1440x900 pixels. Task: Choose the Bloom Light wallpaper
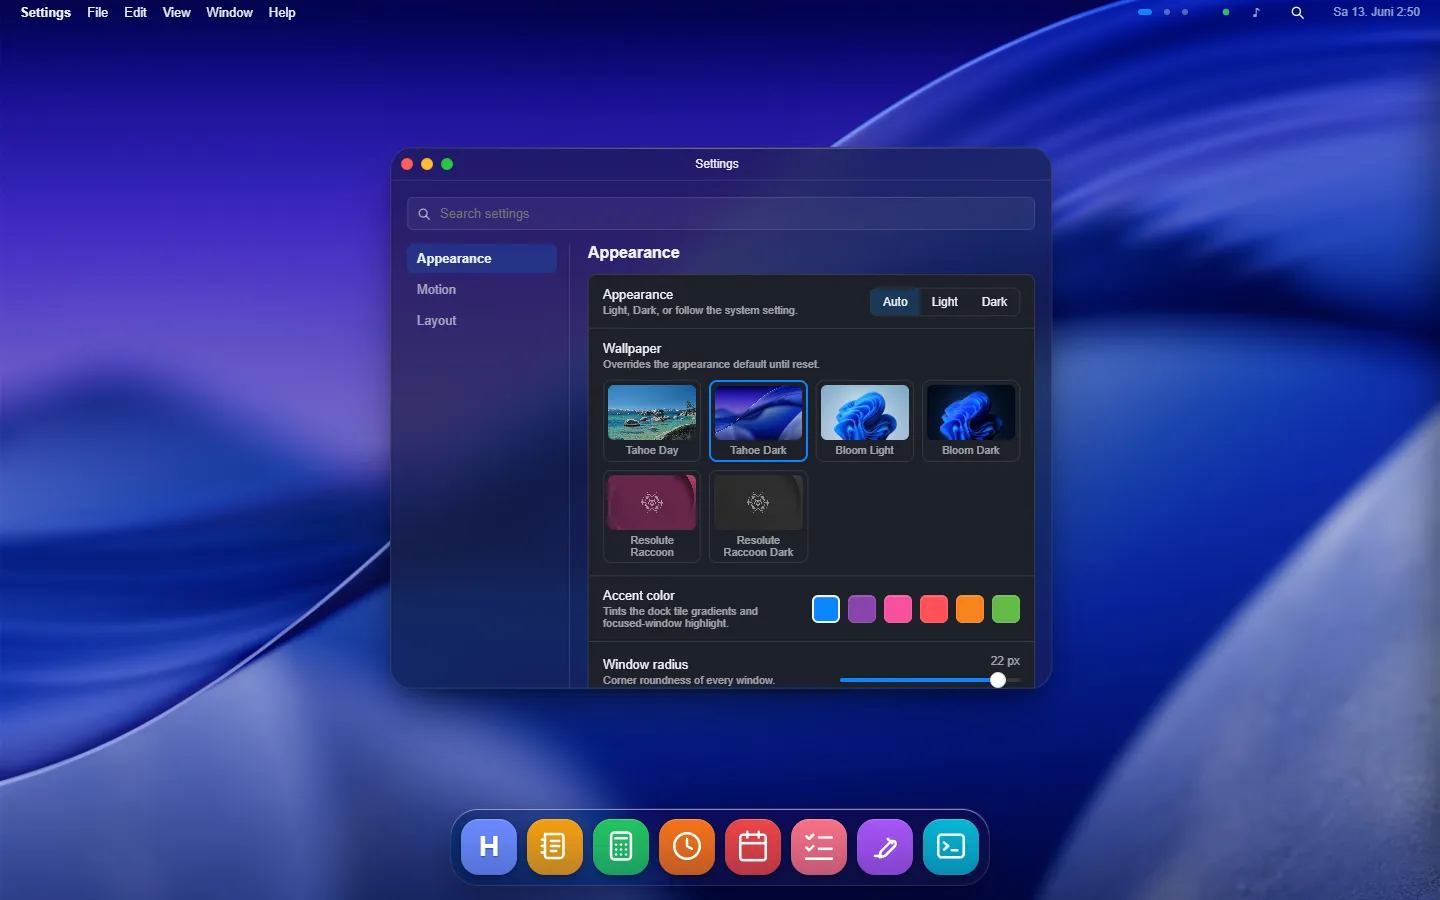point(865,421)
